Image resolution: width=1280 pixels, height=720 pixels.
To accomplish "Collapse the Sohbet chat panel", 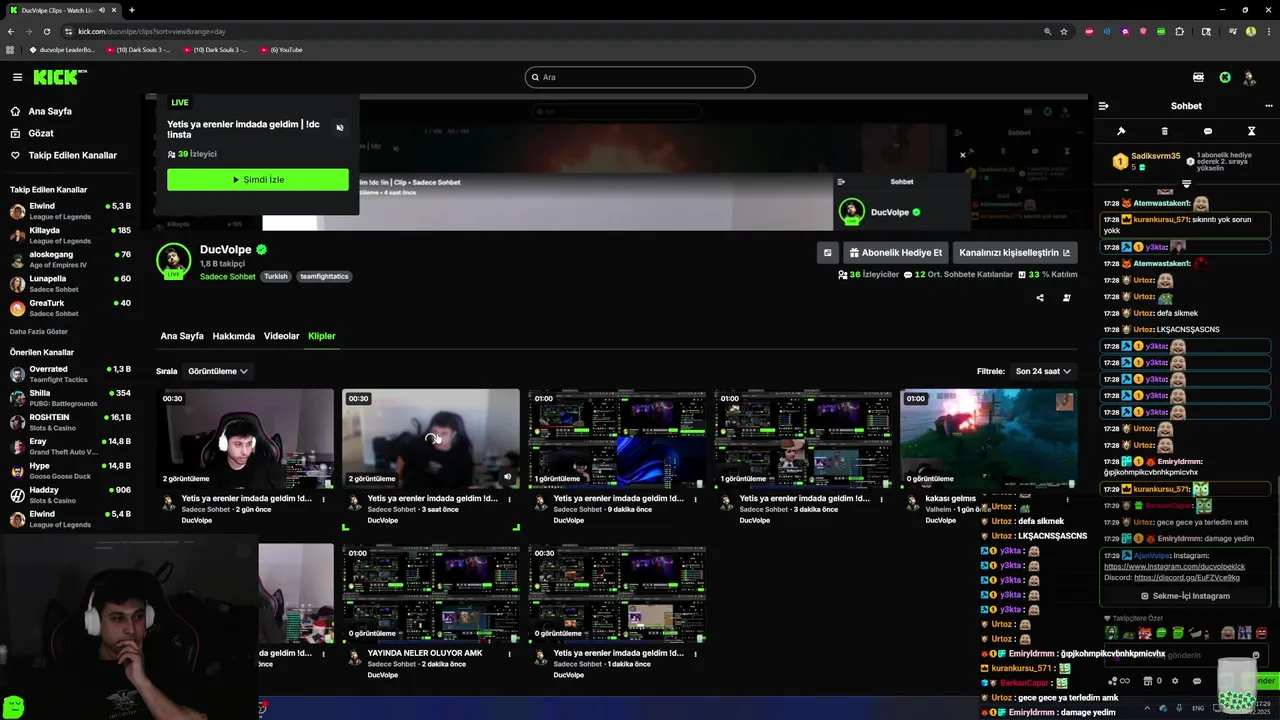I will coord(1103,106).
